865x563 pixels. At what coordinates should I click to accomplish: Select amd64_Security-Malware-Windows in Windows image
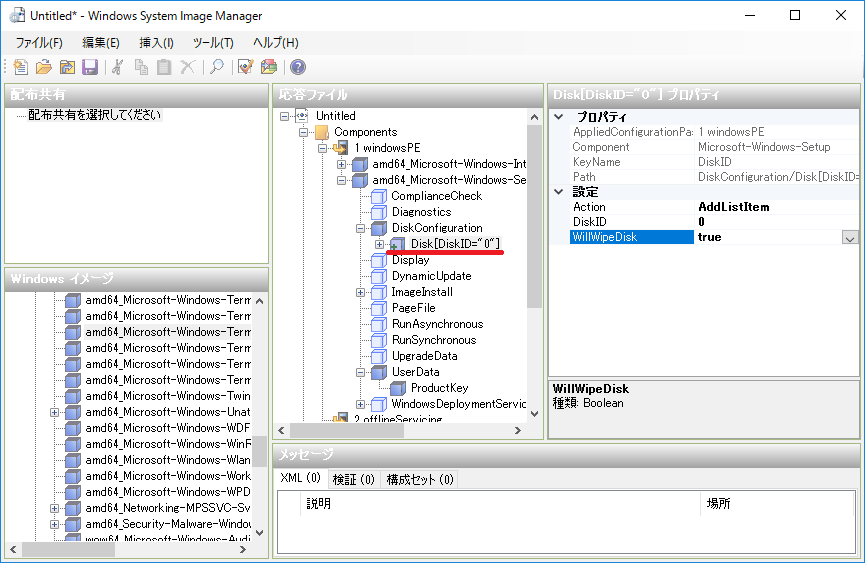click(x=167, y=524)
